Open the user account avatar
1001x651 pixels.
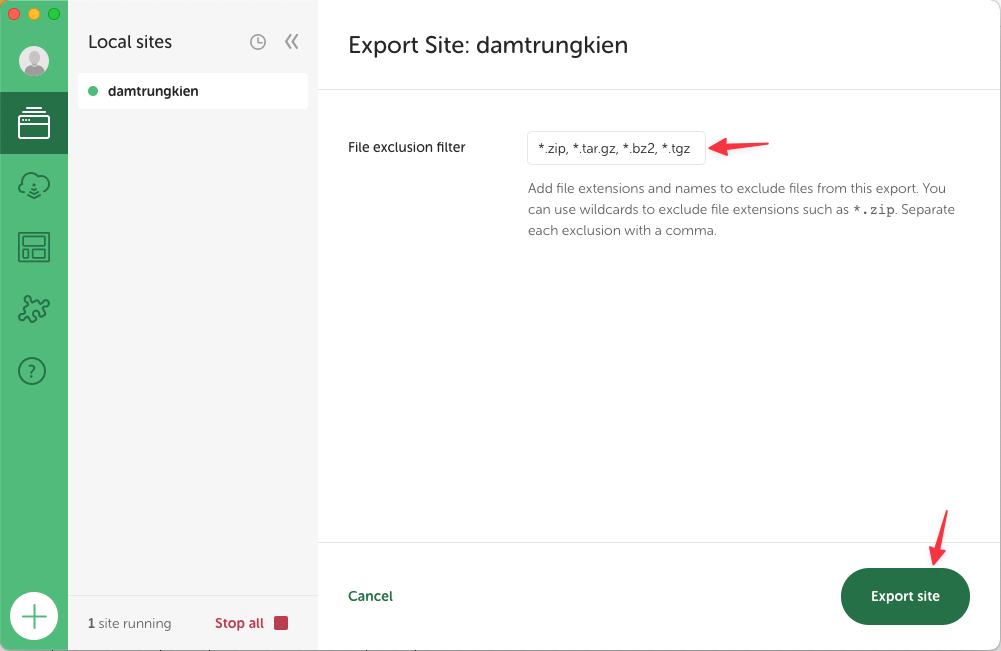34,61
